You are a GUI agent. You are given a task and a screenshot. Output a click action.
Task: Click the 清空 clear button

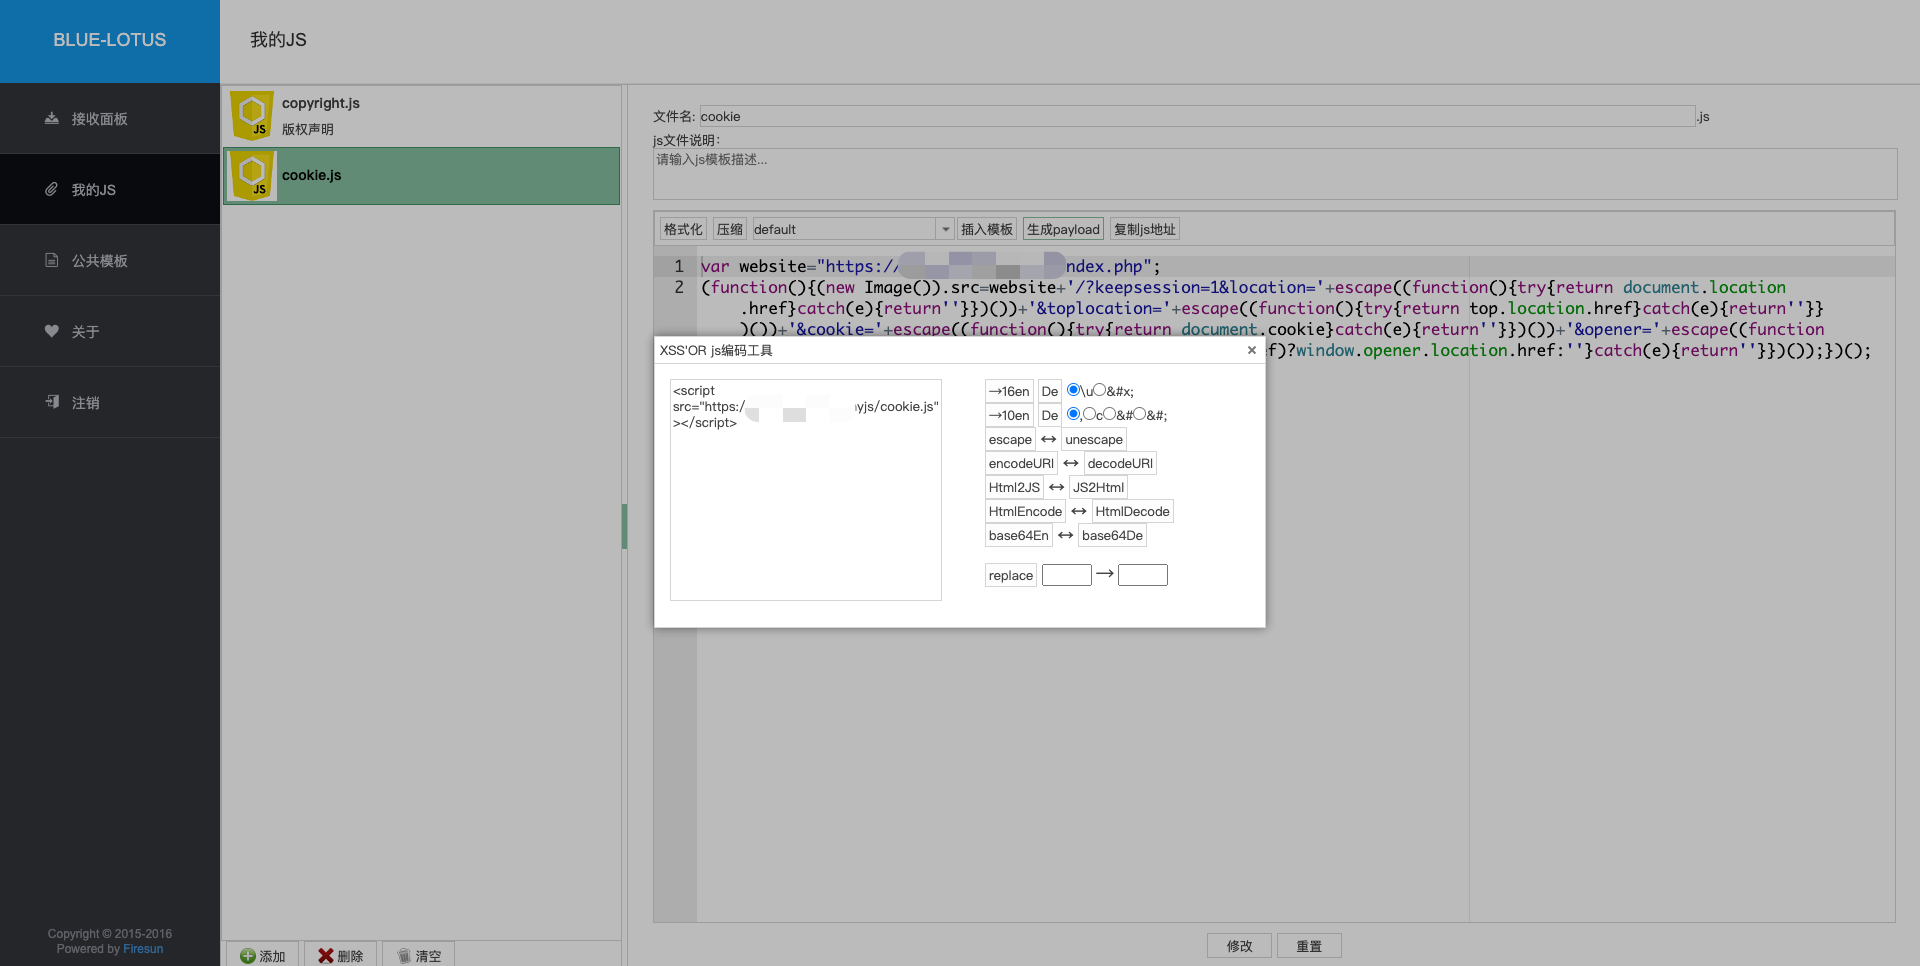[418, 956]
